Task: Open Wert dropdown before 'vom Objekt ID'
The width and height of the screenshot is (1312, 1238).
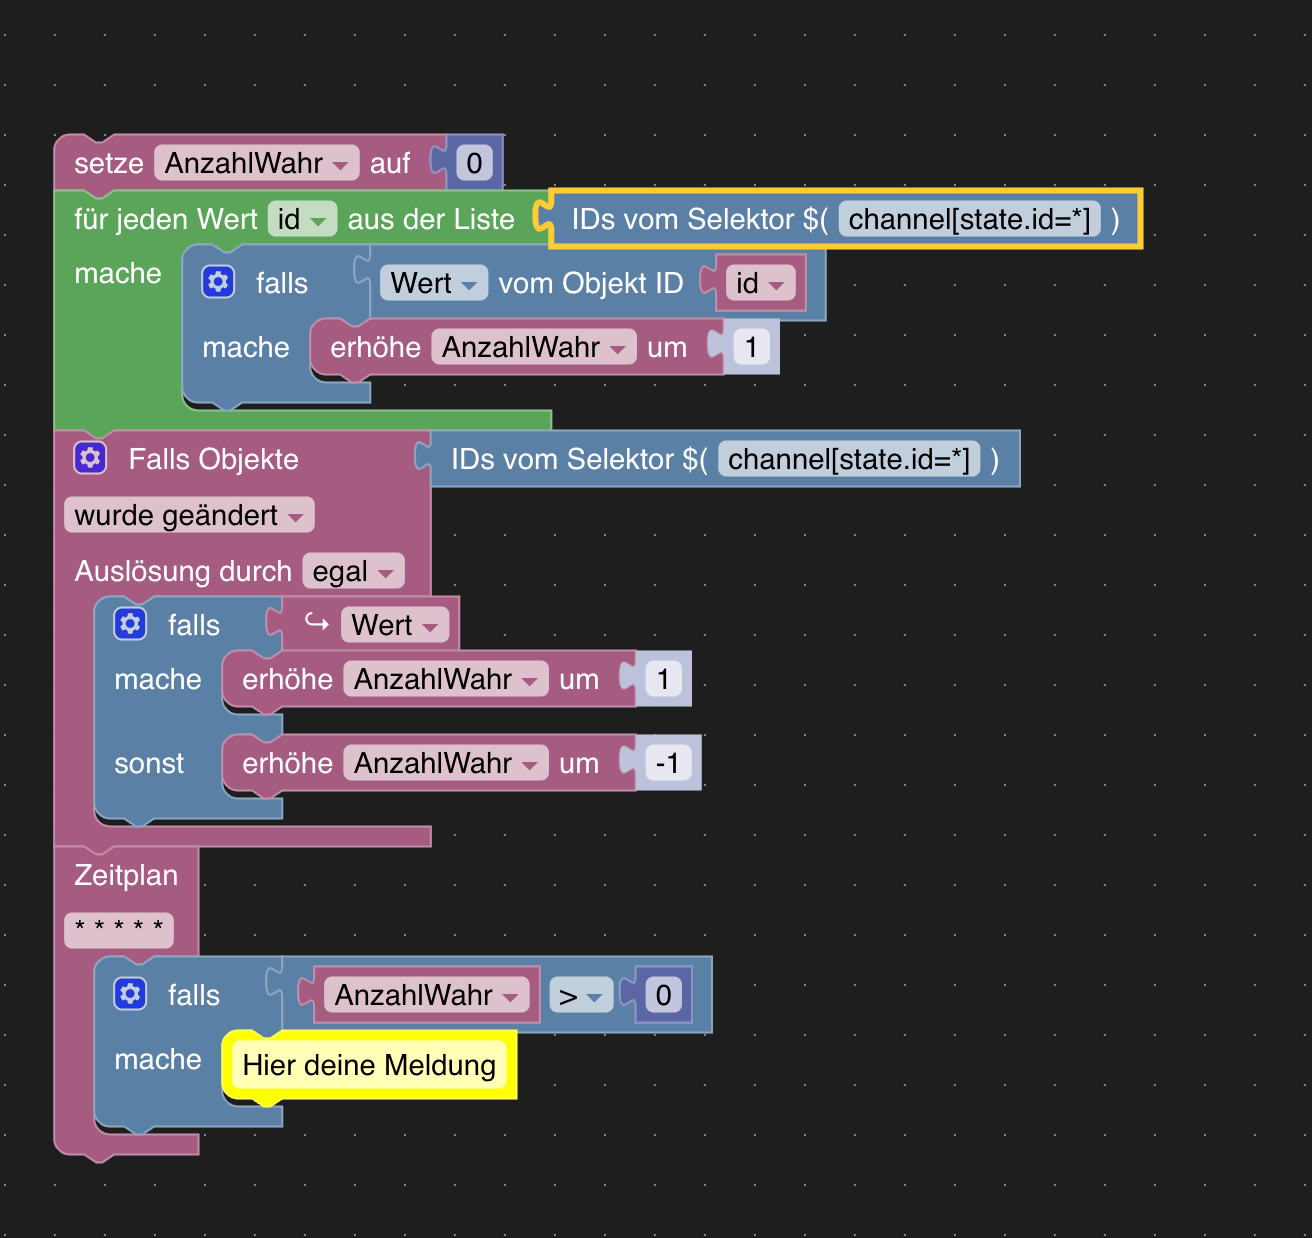Action: coord(434,283)
